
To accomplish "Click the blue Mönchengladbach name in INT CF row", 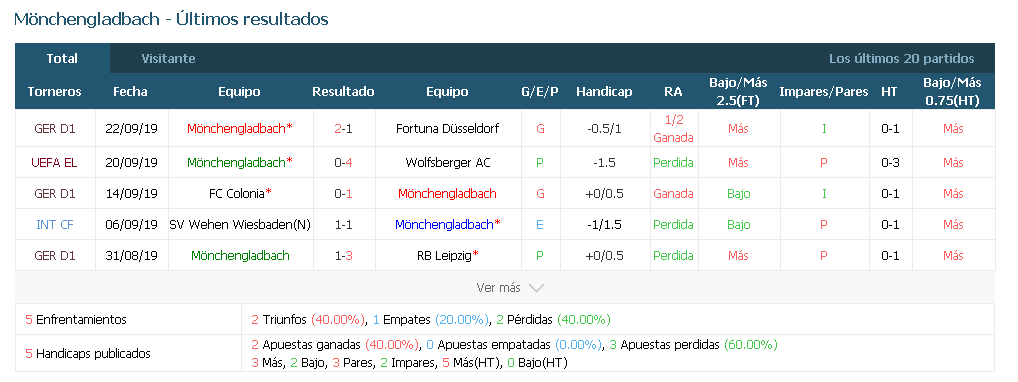I will pyautogui.click(x=447, y=225).
